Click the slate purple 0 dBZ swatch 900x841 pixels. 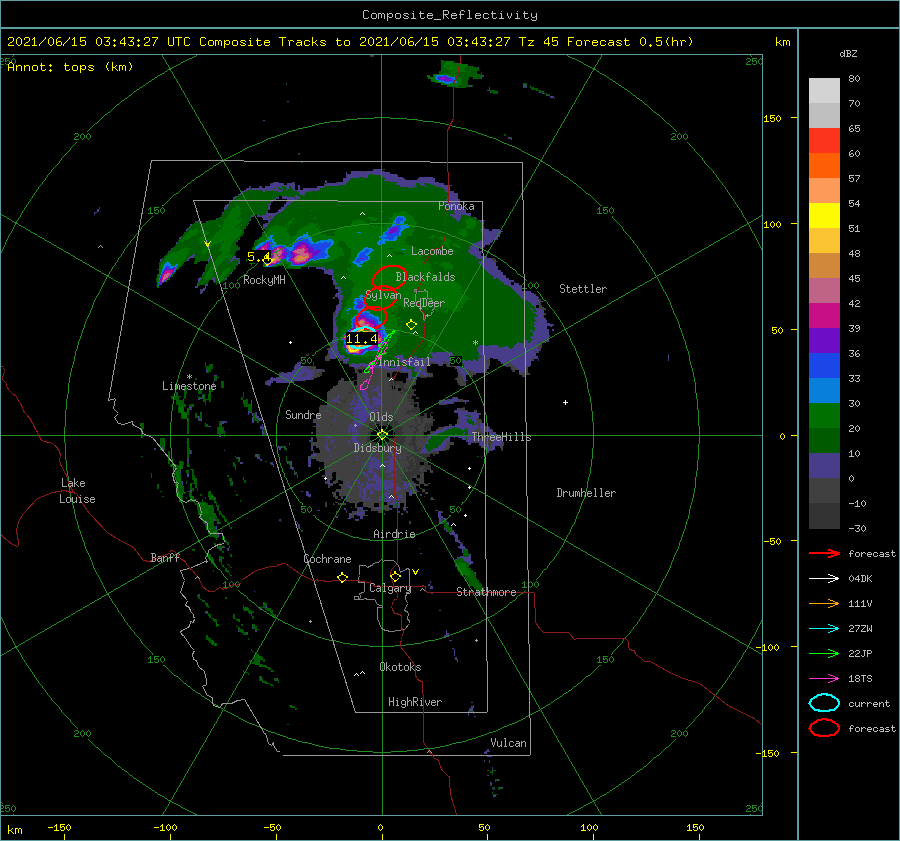click(x=824, y=465)
